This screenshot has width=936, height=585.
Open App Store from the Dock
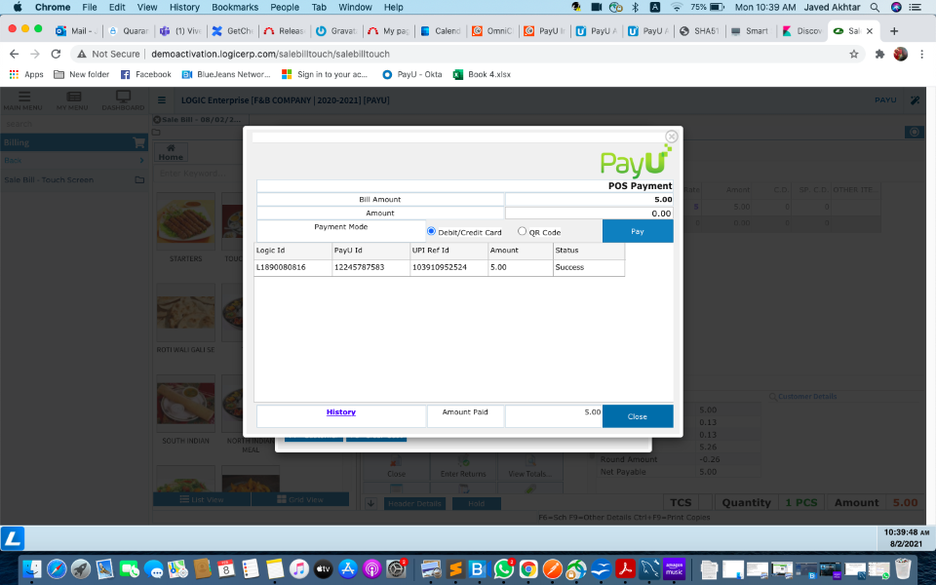(x=347, y=569)
